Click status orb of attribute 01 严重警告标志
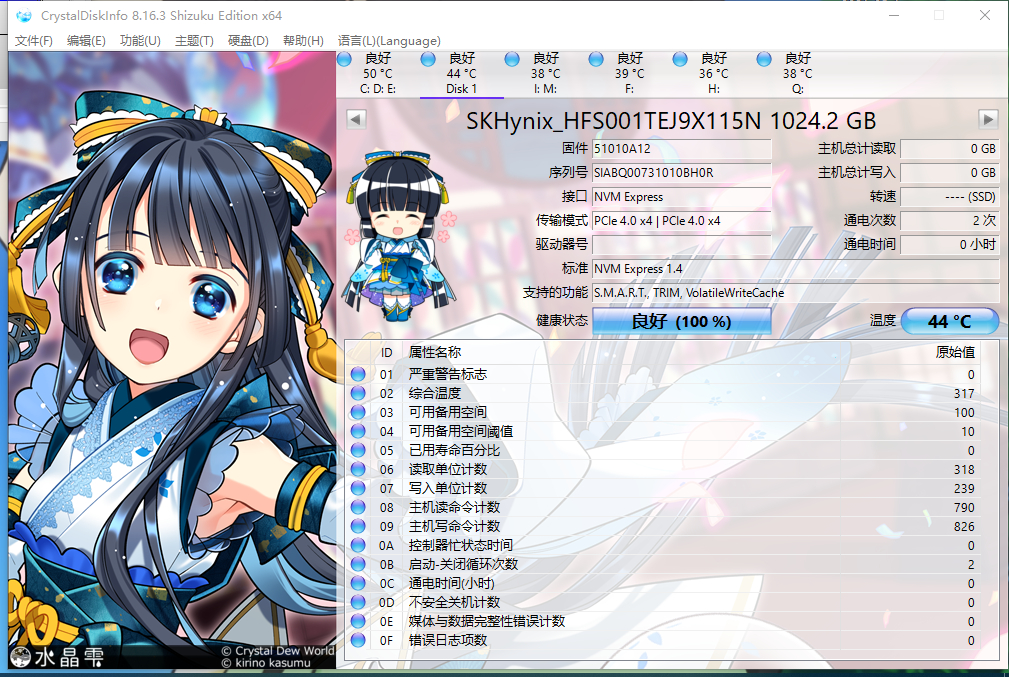The width and height of the screenshot is (1009, 677). point(358,374)
